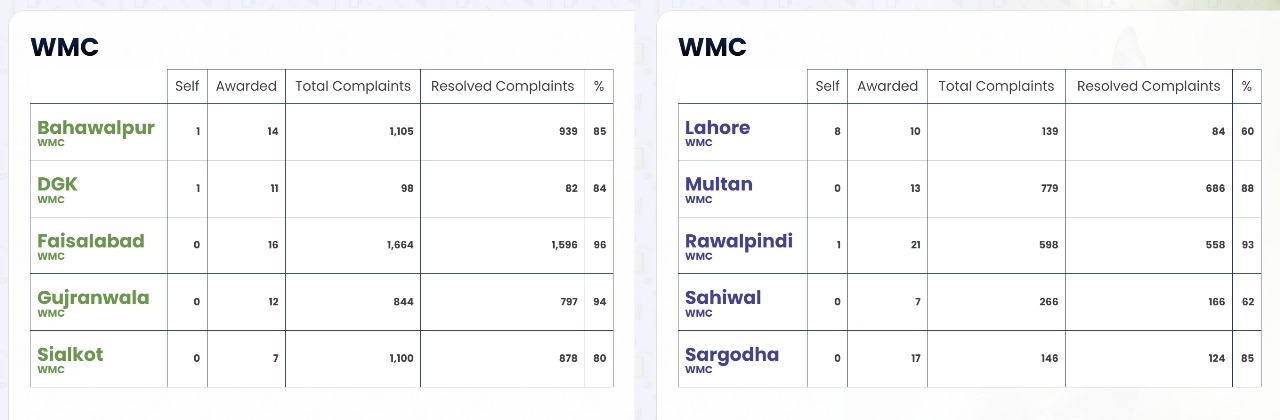
Task: Select Gujranwala's percentage value 94
Action: coord(599,302)
